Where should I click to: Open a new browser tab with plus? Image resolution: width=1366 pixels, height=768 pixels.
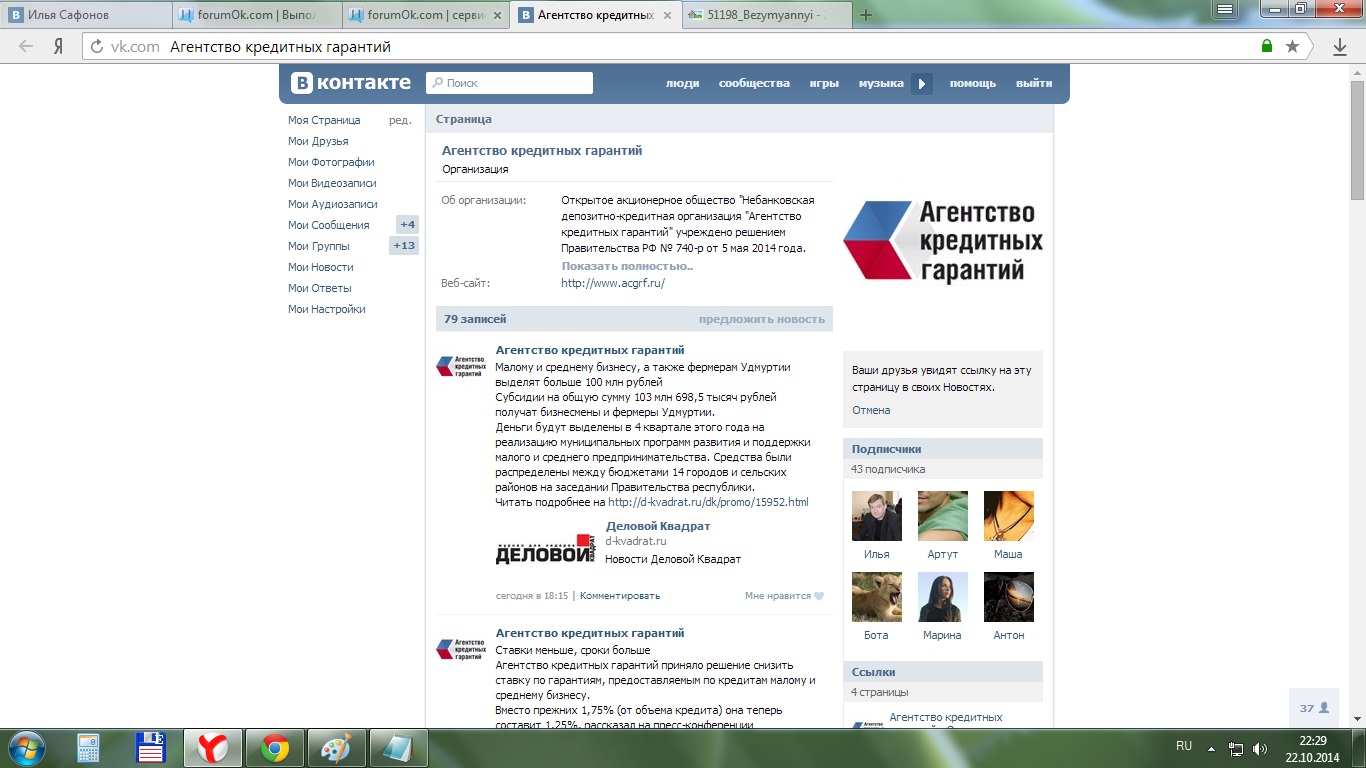[x=866, y=15]
